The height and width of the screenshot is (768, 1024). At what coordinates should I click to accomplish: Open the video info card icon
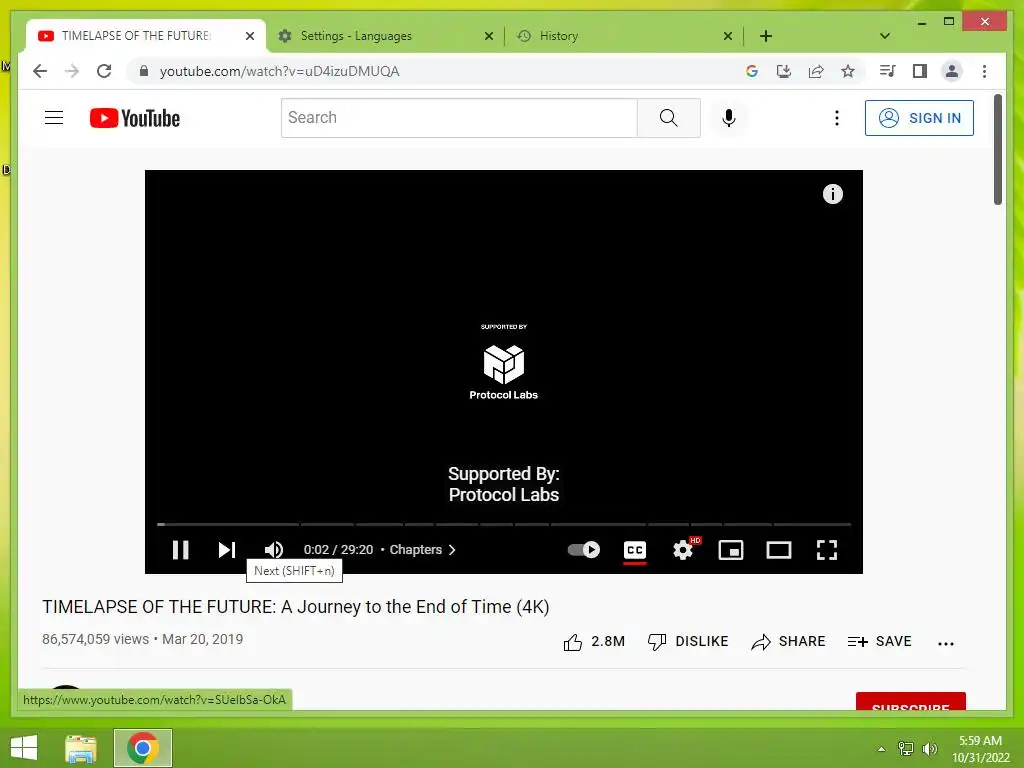833,194
